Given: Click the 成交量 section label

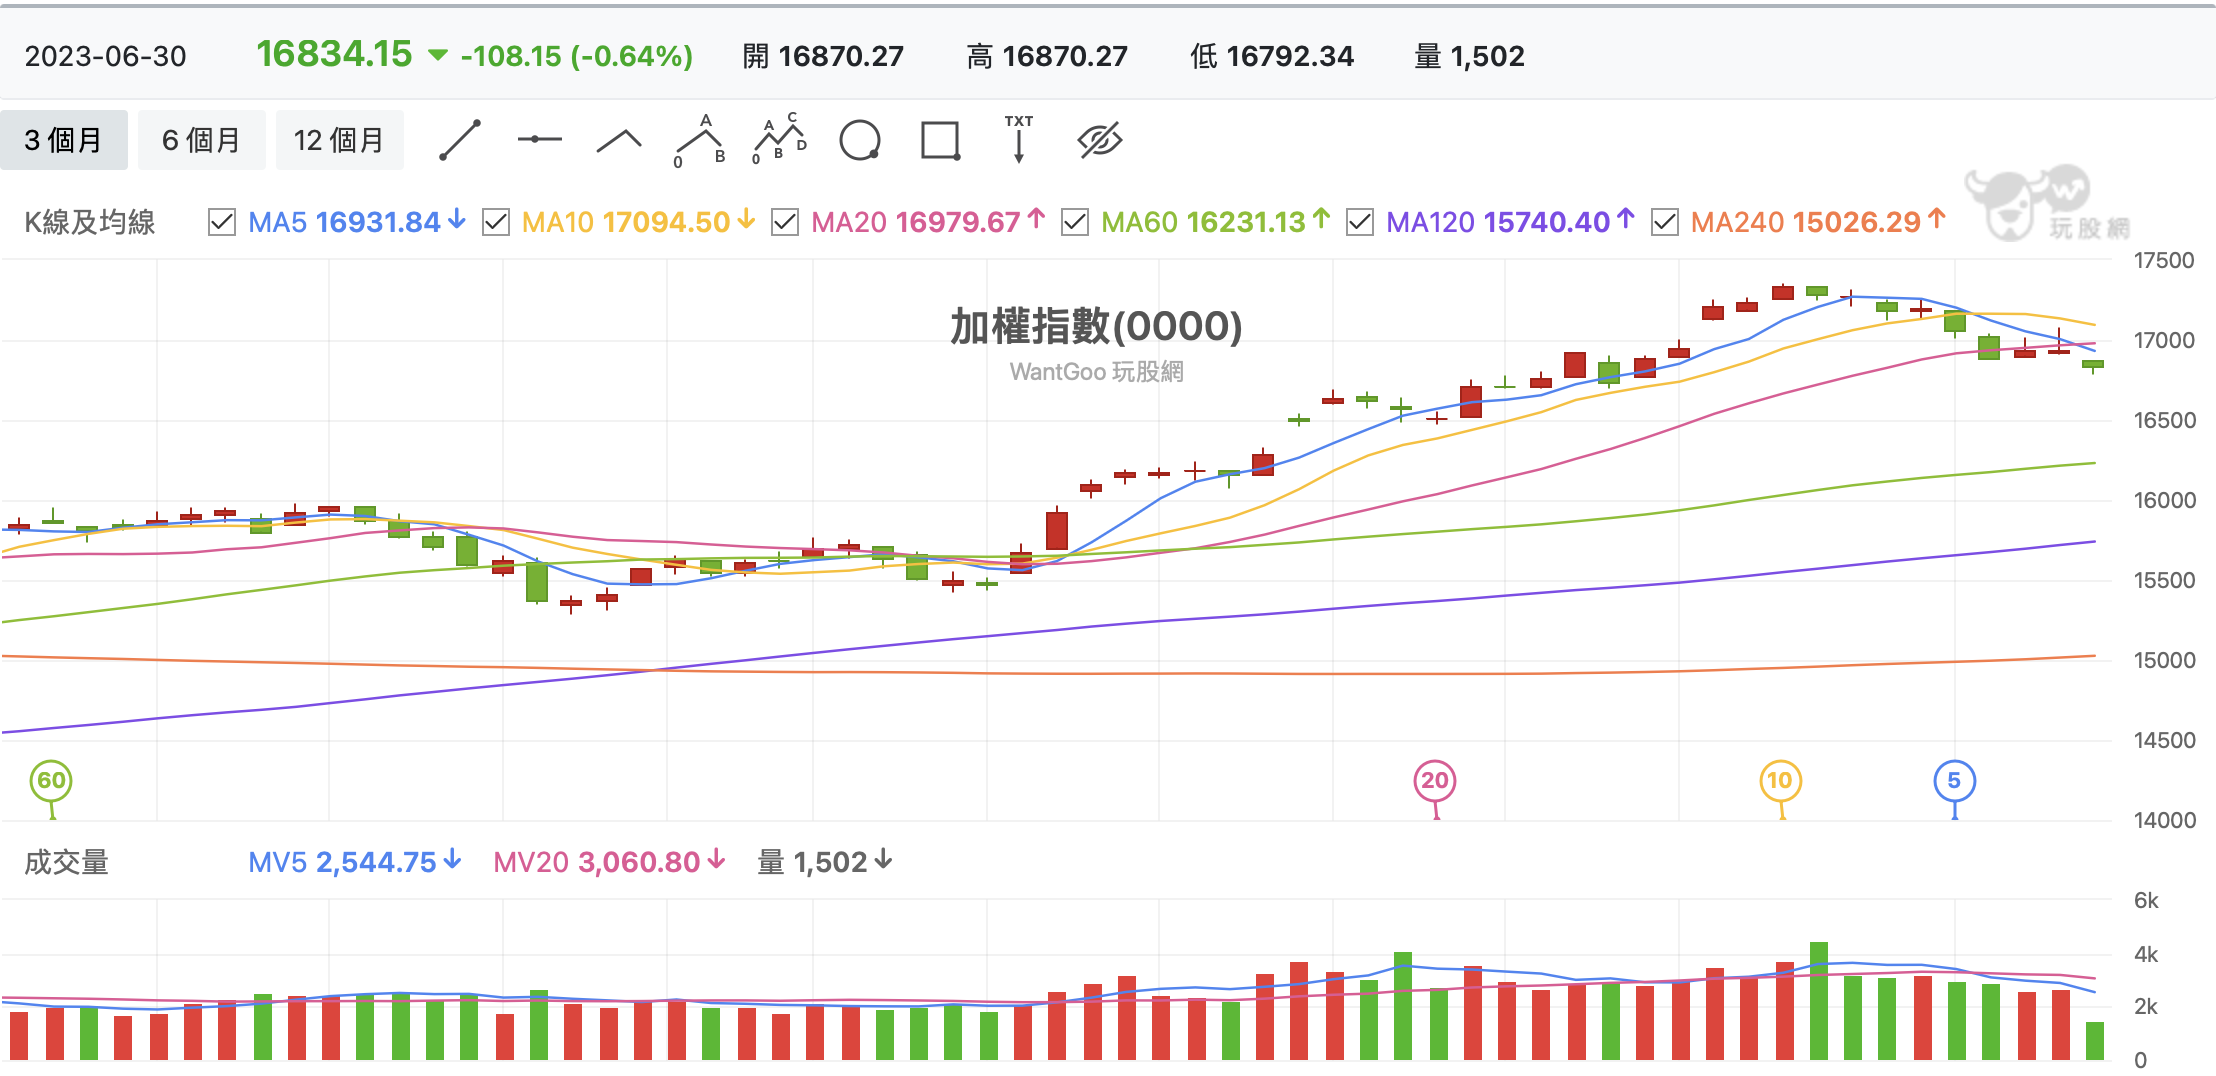Looking at the screenshot, I should pyautogui.click(x=67, y=862).
